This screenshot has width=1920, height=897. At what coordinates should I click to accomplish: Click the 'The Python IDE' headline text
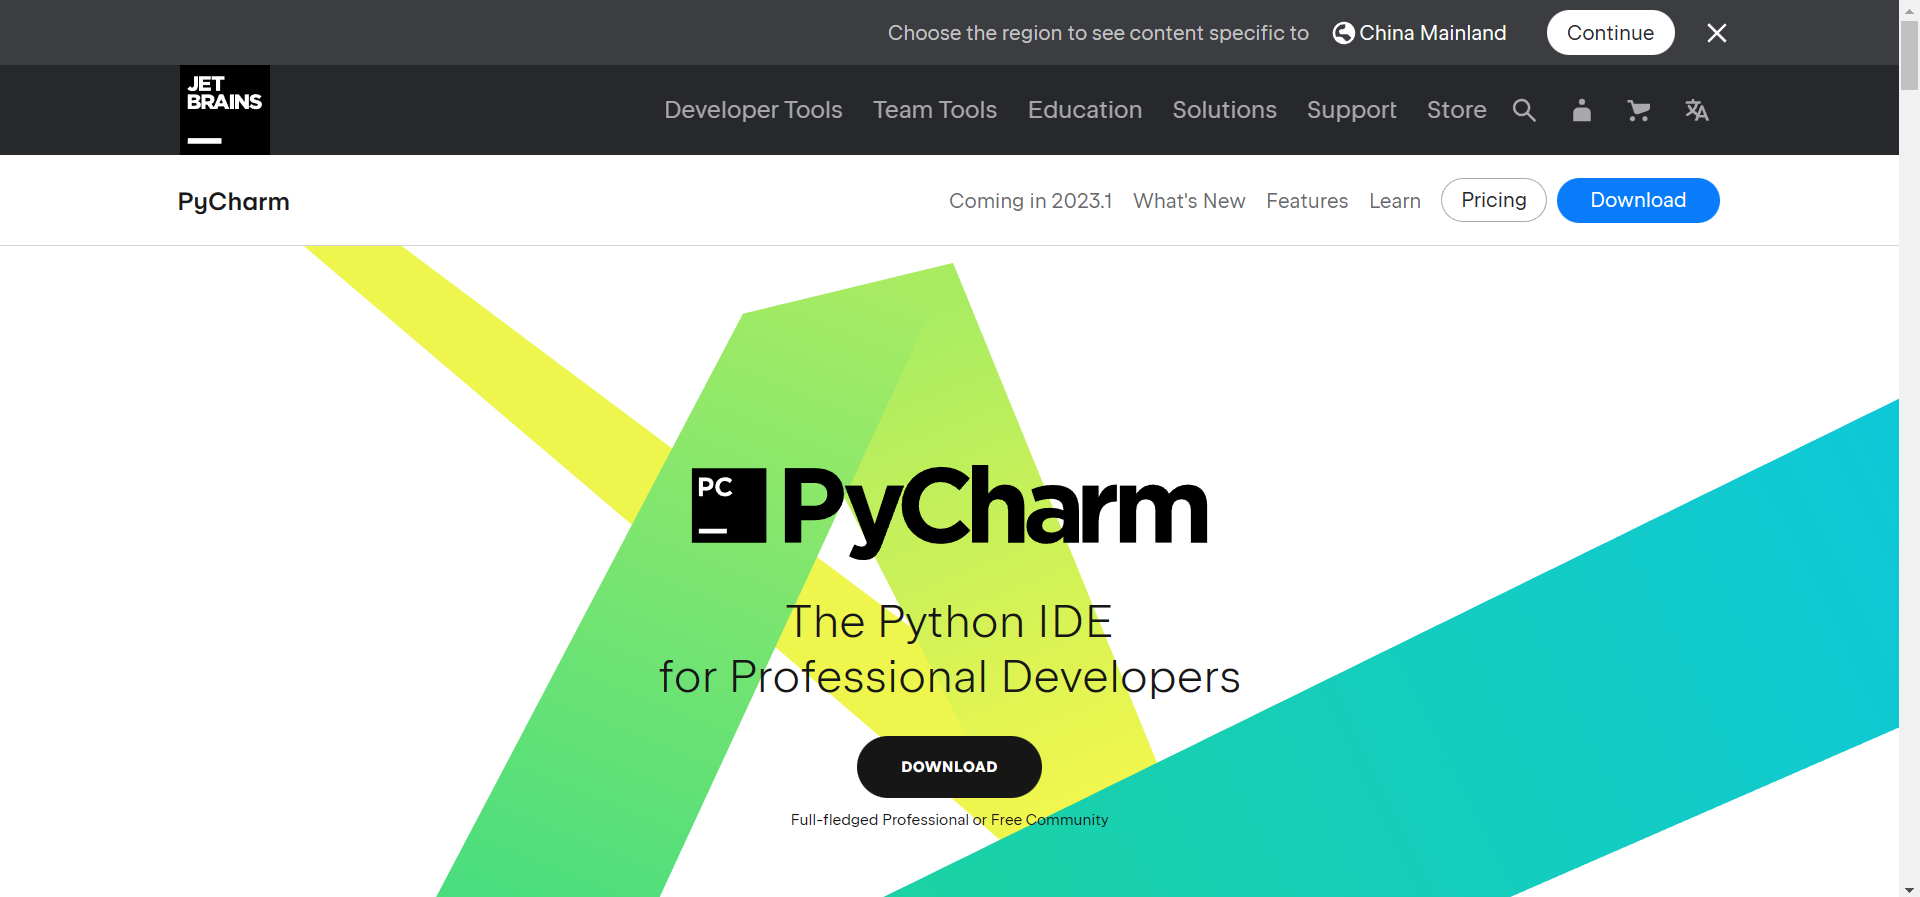(949, 622)
